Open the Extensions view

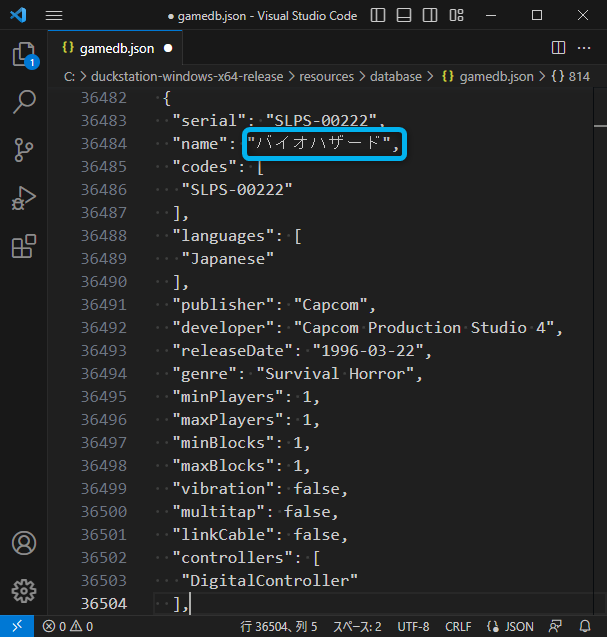pos(24,246)
